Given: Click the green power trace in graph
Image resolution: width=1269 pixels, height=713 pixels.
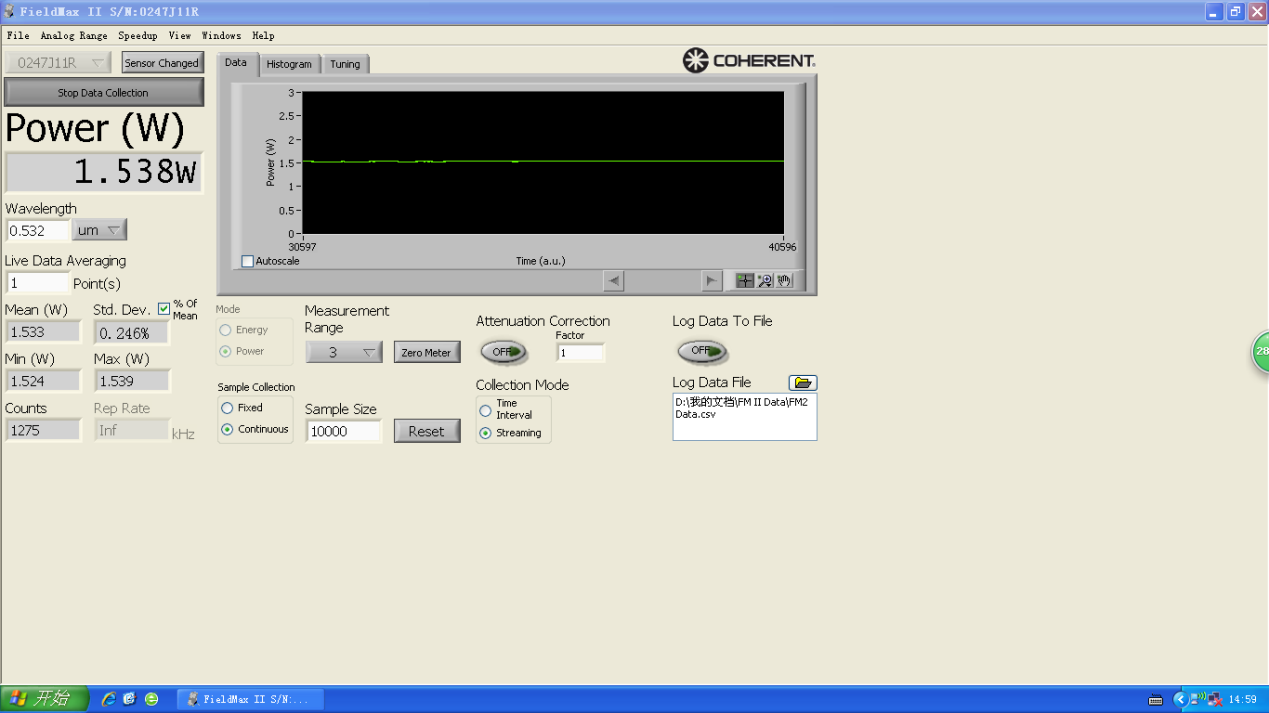Looking at the screenshot, I should pyautogui.click(x=543, y=161).
